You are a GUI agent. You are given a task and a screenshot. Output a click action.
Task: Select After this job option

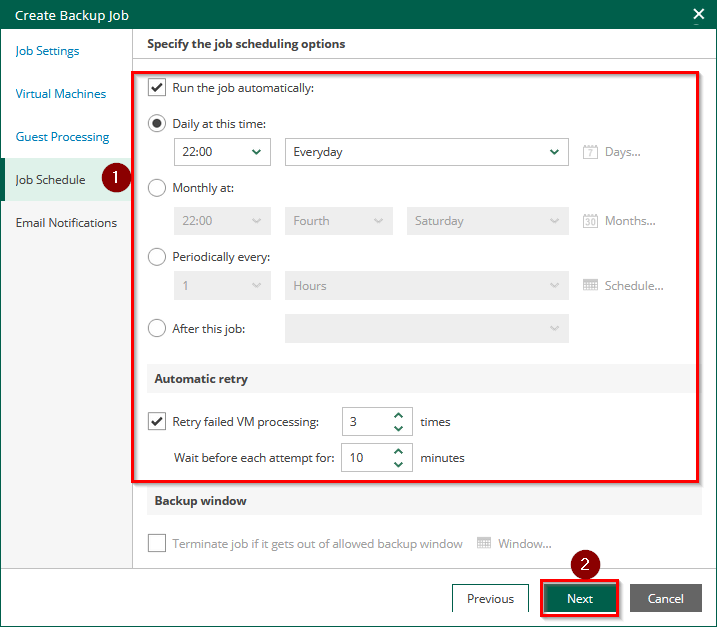coord(157,328)
